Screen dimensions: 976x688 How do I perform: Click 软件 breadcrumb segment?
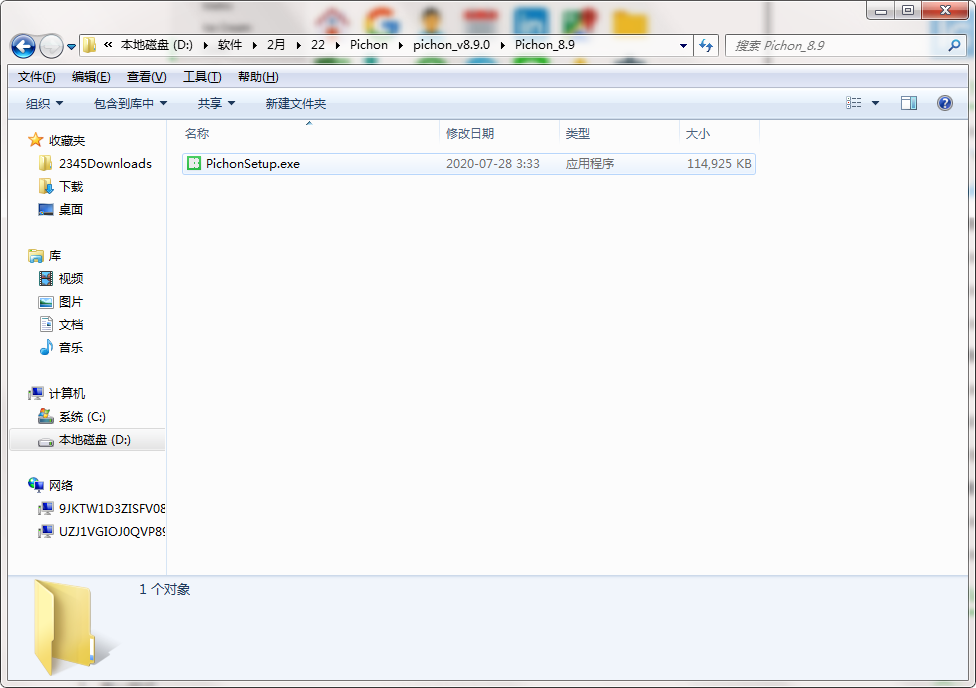click(x=230, y=45)
